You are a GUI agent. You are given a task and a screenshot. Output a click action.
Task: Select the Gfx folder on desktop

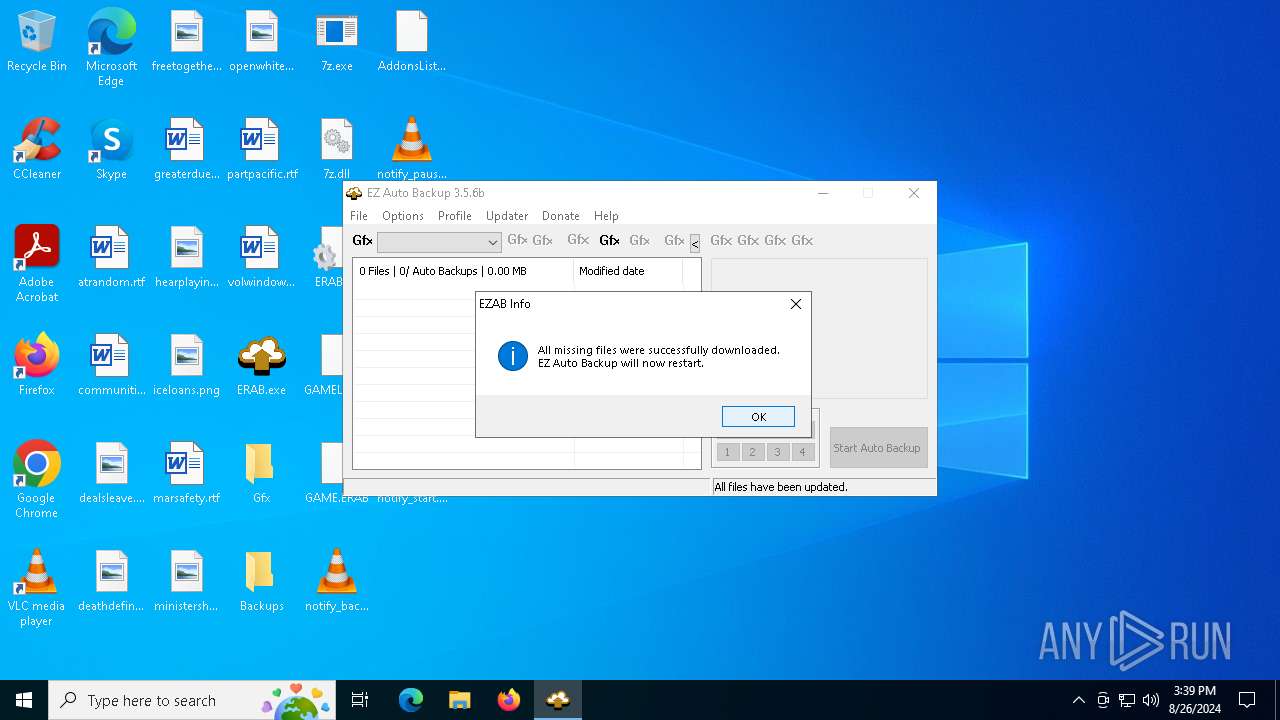click(x=262, y=473)
